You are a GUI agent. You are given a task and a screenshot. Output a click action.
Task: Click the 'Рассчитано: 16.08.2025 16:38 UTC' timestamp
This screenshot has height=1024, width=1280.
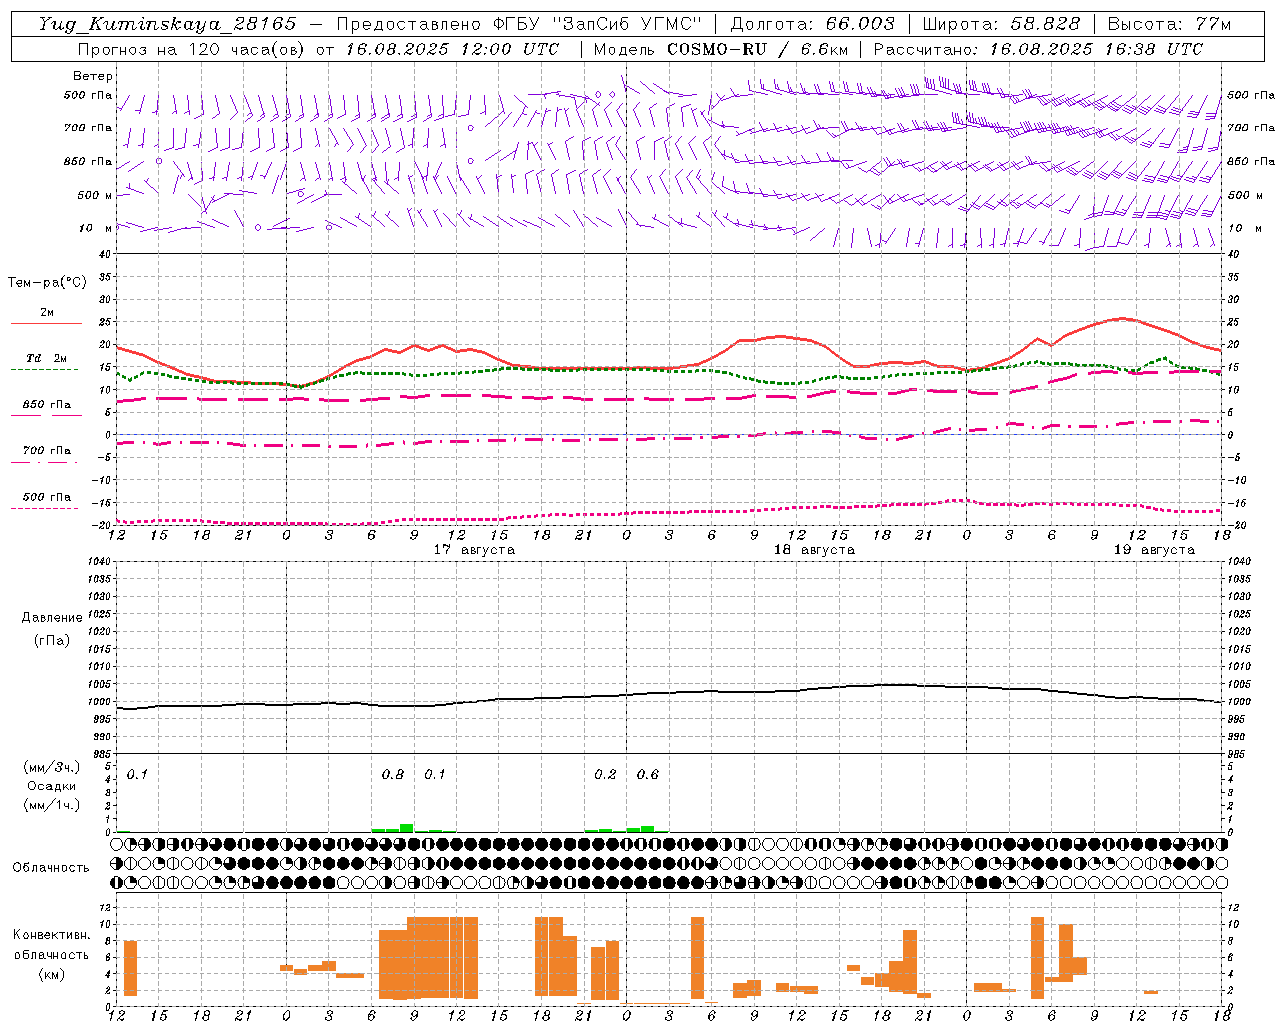coord(1038,49)
